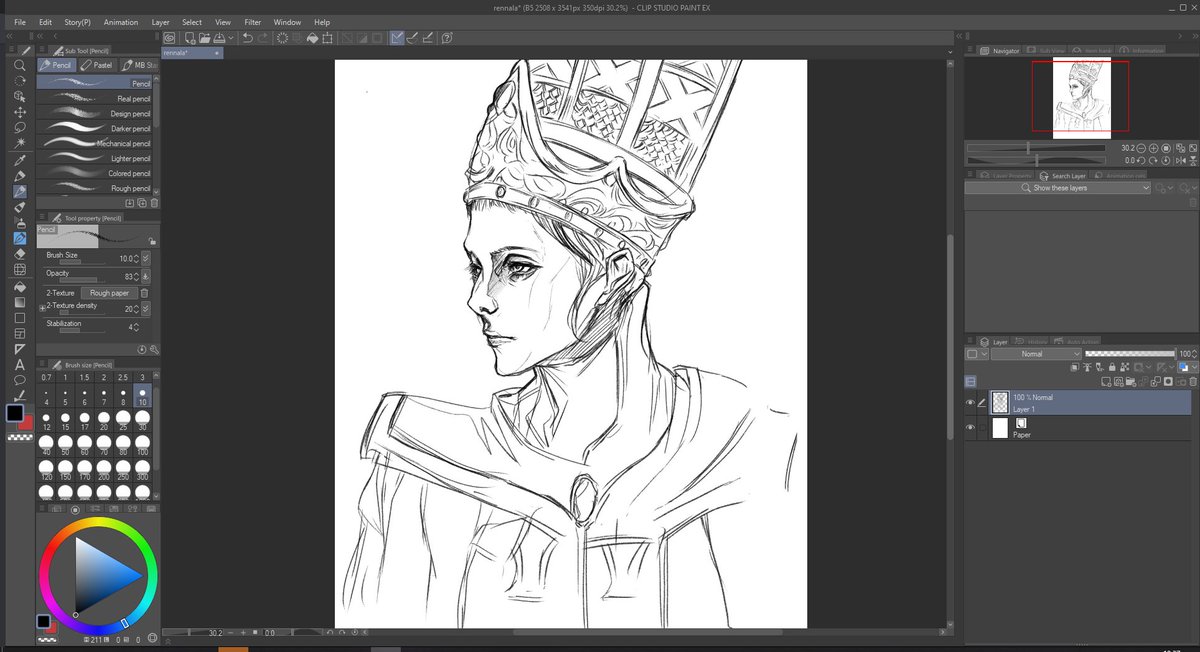This screenshot has width=1200, height=652.
Task: Remove the 2-Texture with trash icon
Action: pyautogui.click(x=144, y=293)
